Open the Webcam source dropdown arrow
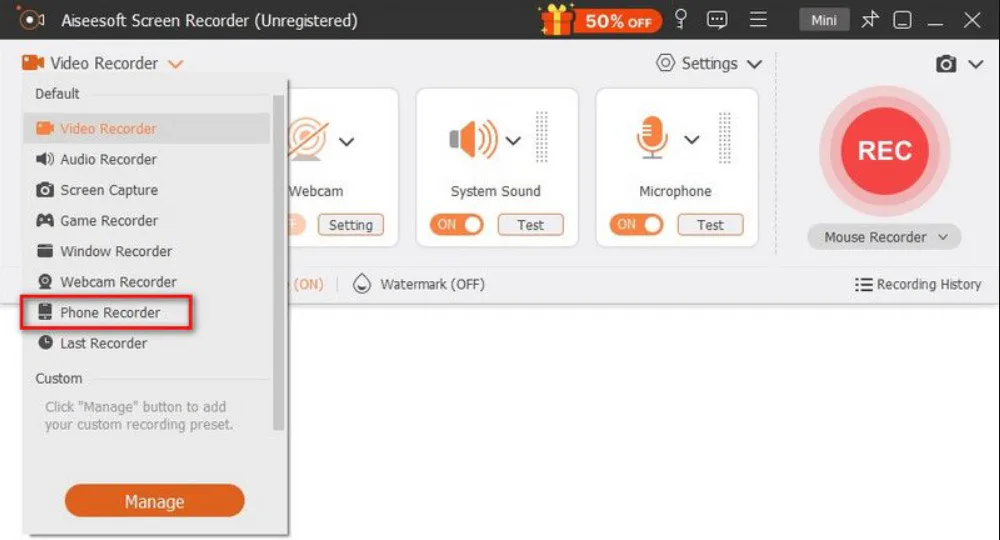This screenshot has height=540, width=1000. 346,142
